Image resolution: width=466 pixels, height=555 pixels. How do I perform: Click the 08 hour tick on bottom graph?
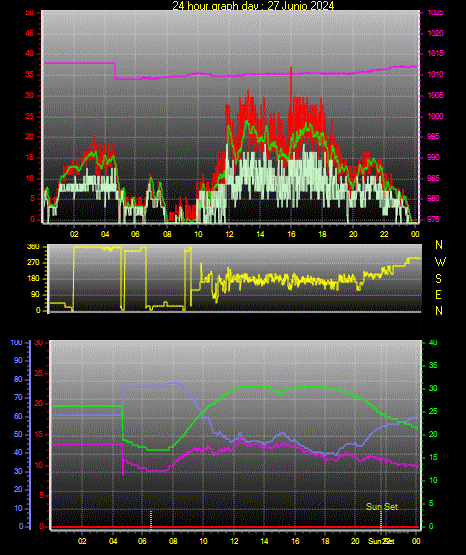(173, 541)
